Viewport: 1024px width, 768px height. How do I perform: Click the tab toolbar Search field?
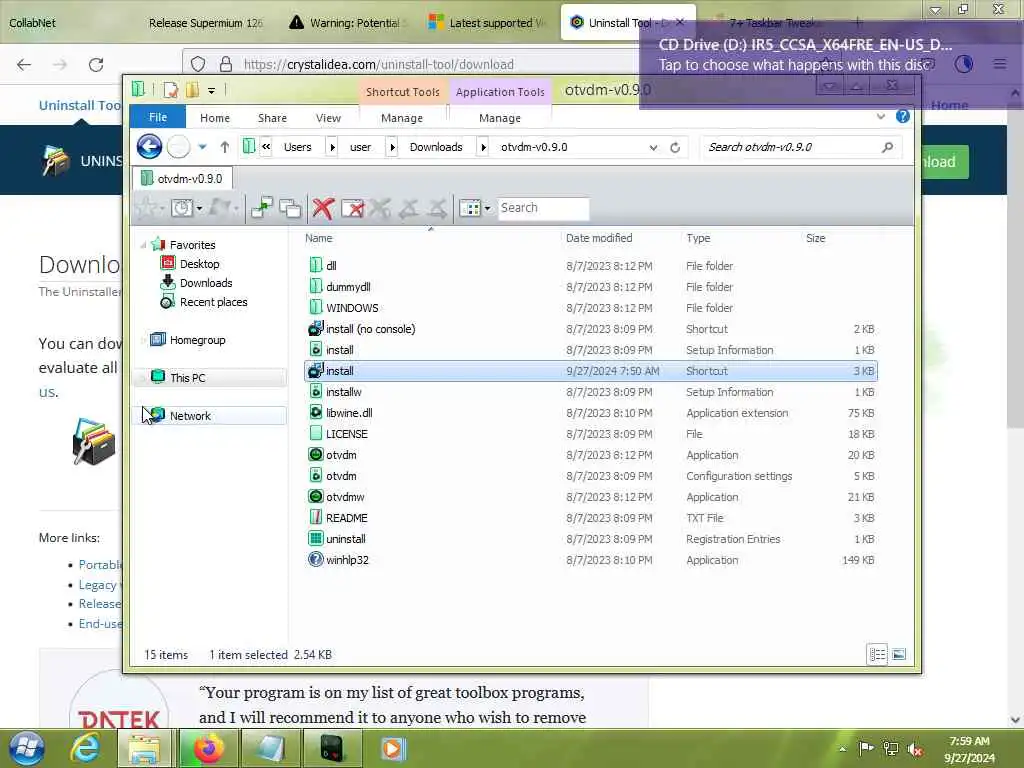click(x=543, y=208)
